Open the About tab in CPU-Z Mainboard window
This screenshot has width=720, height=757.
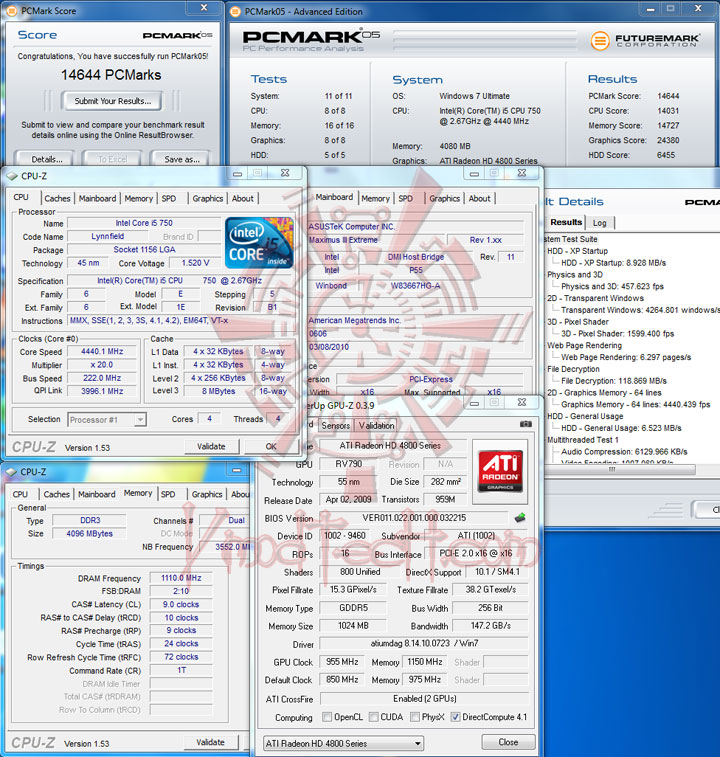click(479, 198)
